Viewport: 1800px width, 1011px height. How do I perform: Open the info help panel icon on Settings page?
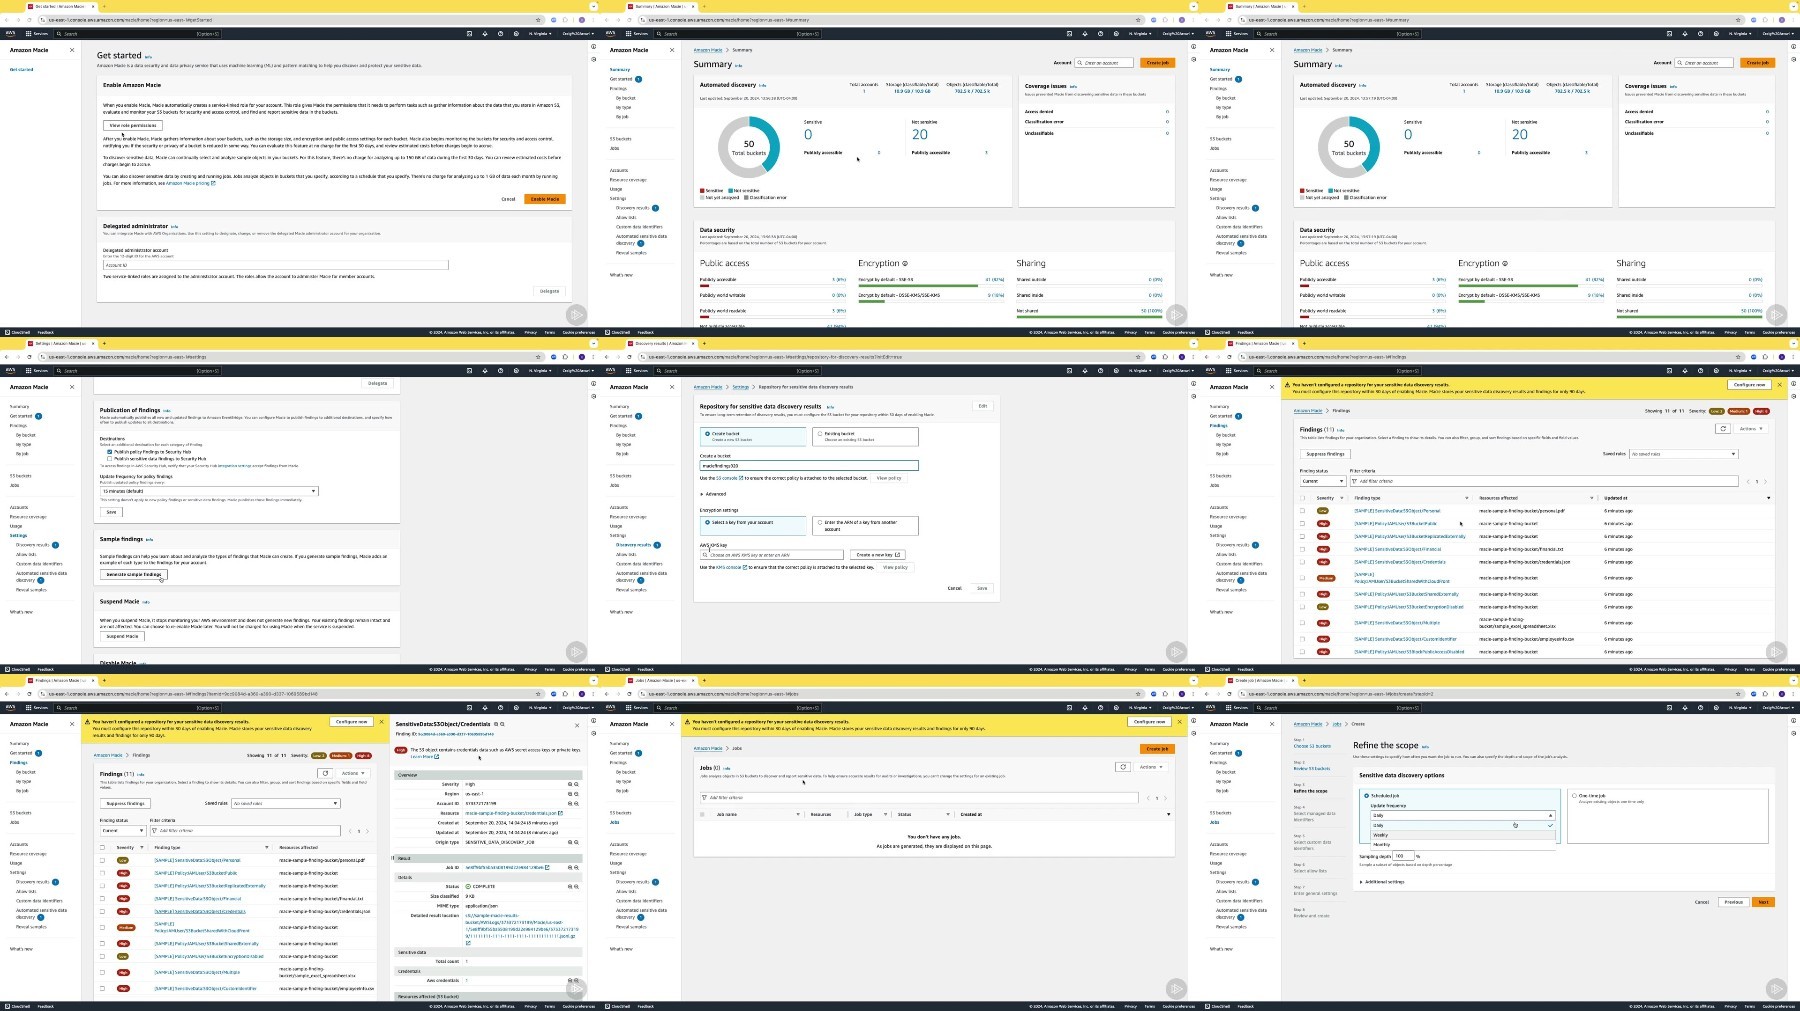tap(593, 383)
